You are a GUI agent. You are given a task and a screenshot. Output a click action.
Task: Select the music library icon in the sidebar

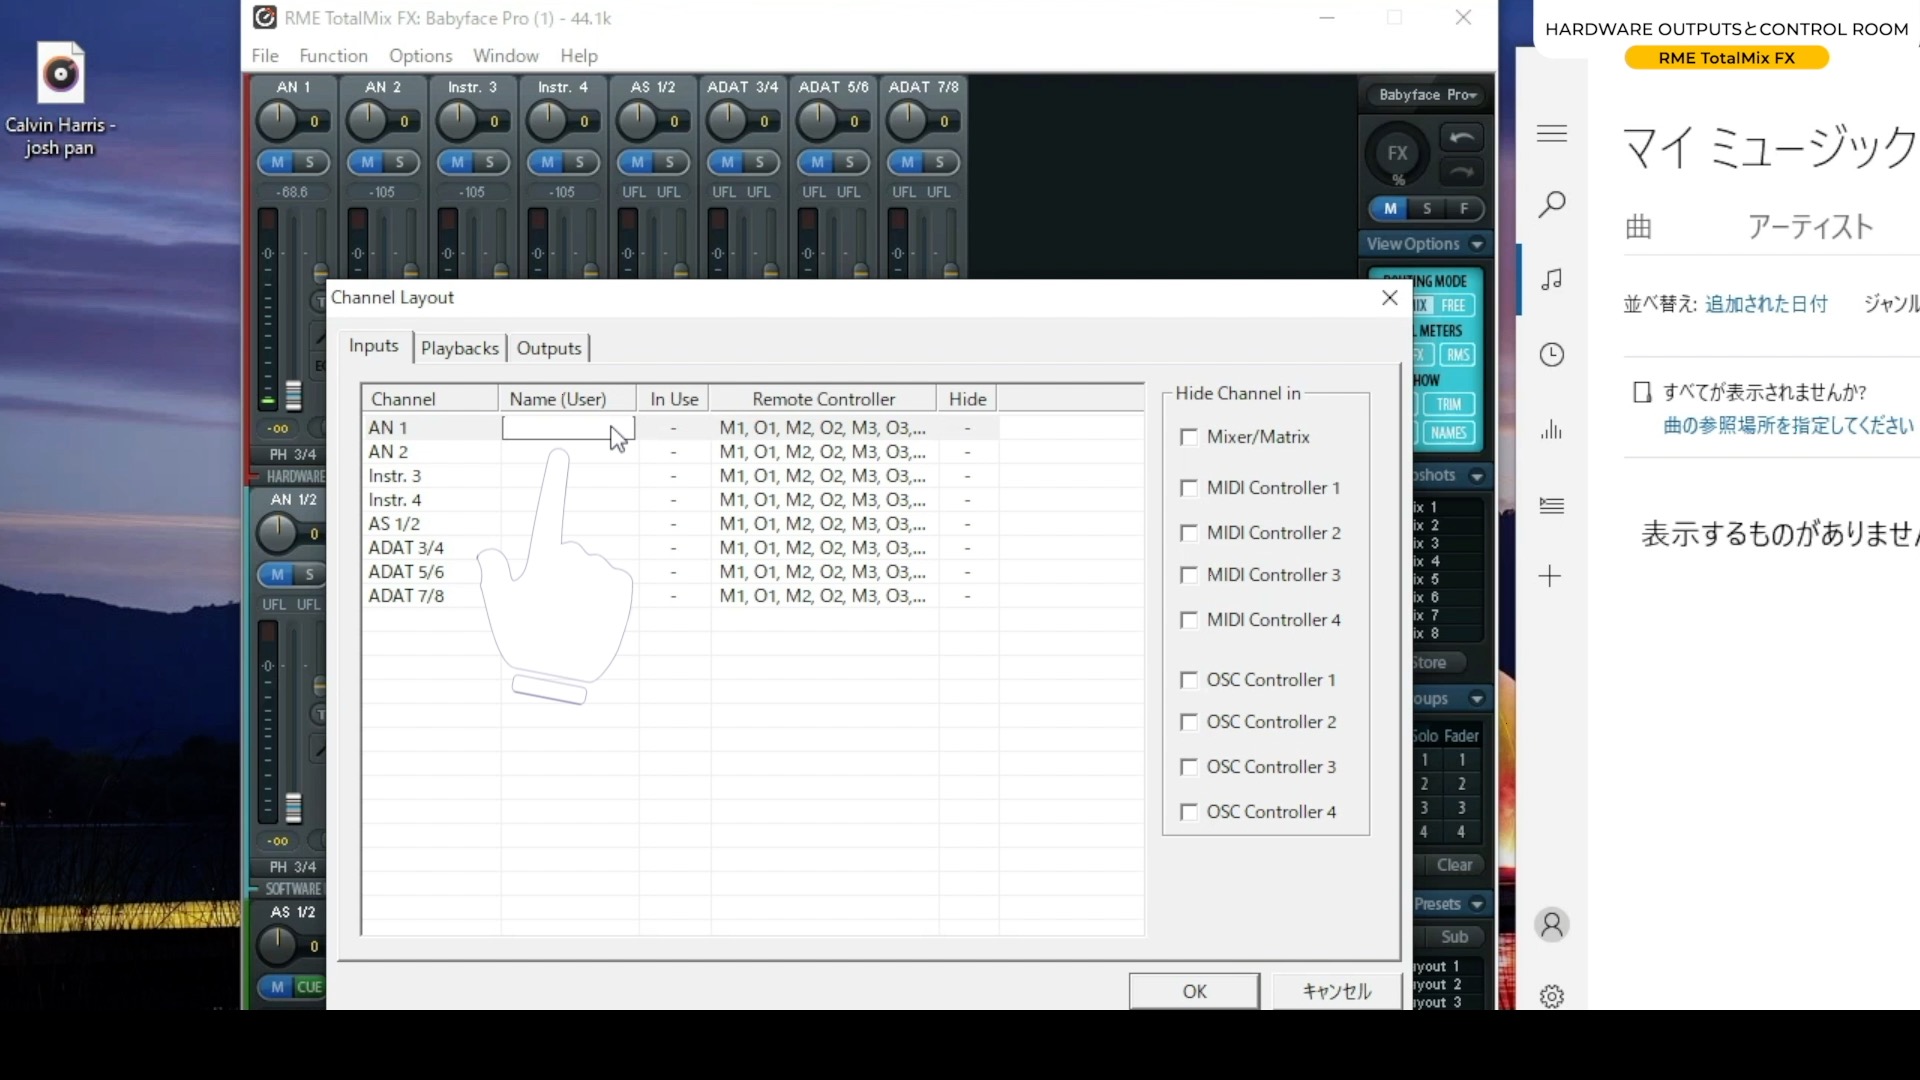pos(1552,279)
